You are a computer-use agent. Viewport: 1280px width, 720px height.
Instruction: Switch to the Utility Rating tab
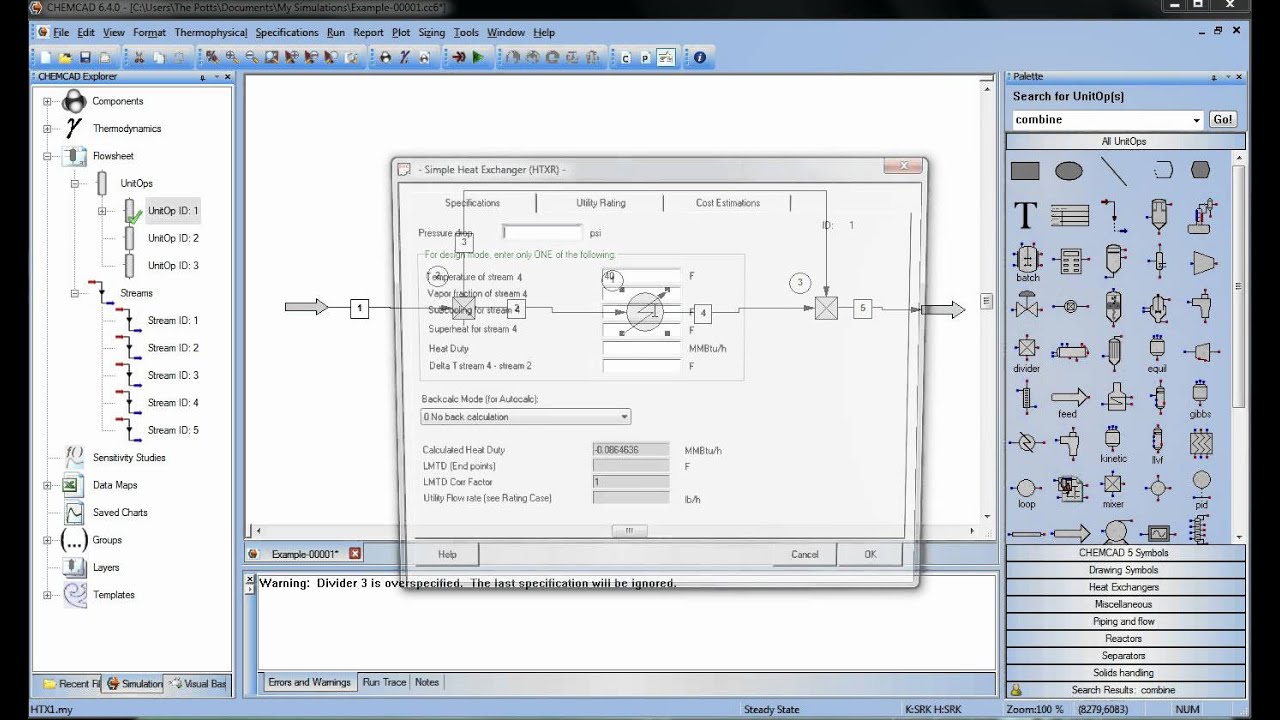[x=600, y=203]
